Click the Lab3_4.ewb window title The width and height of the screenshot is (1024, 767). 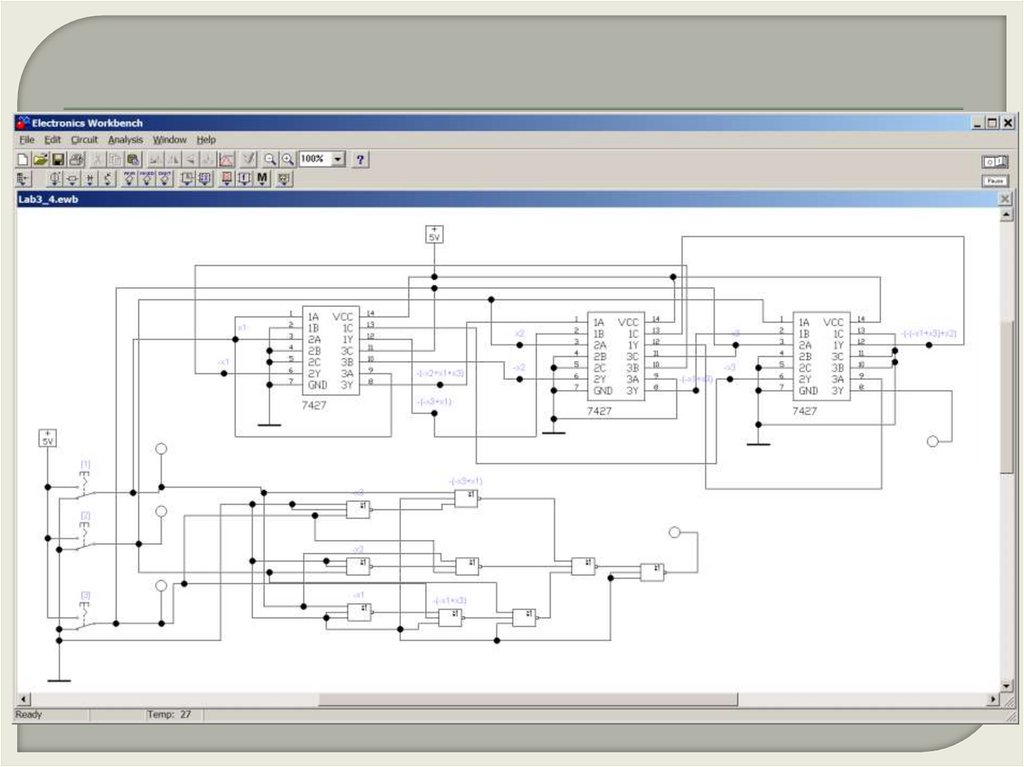tap(48, 199)
